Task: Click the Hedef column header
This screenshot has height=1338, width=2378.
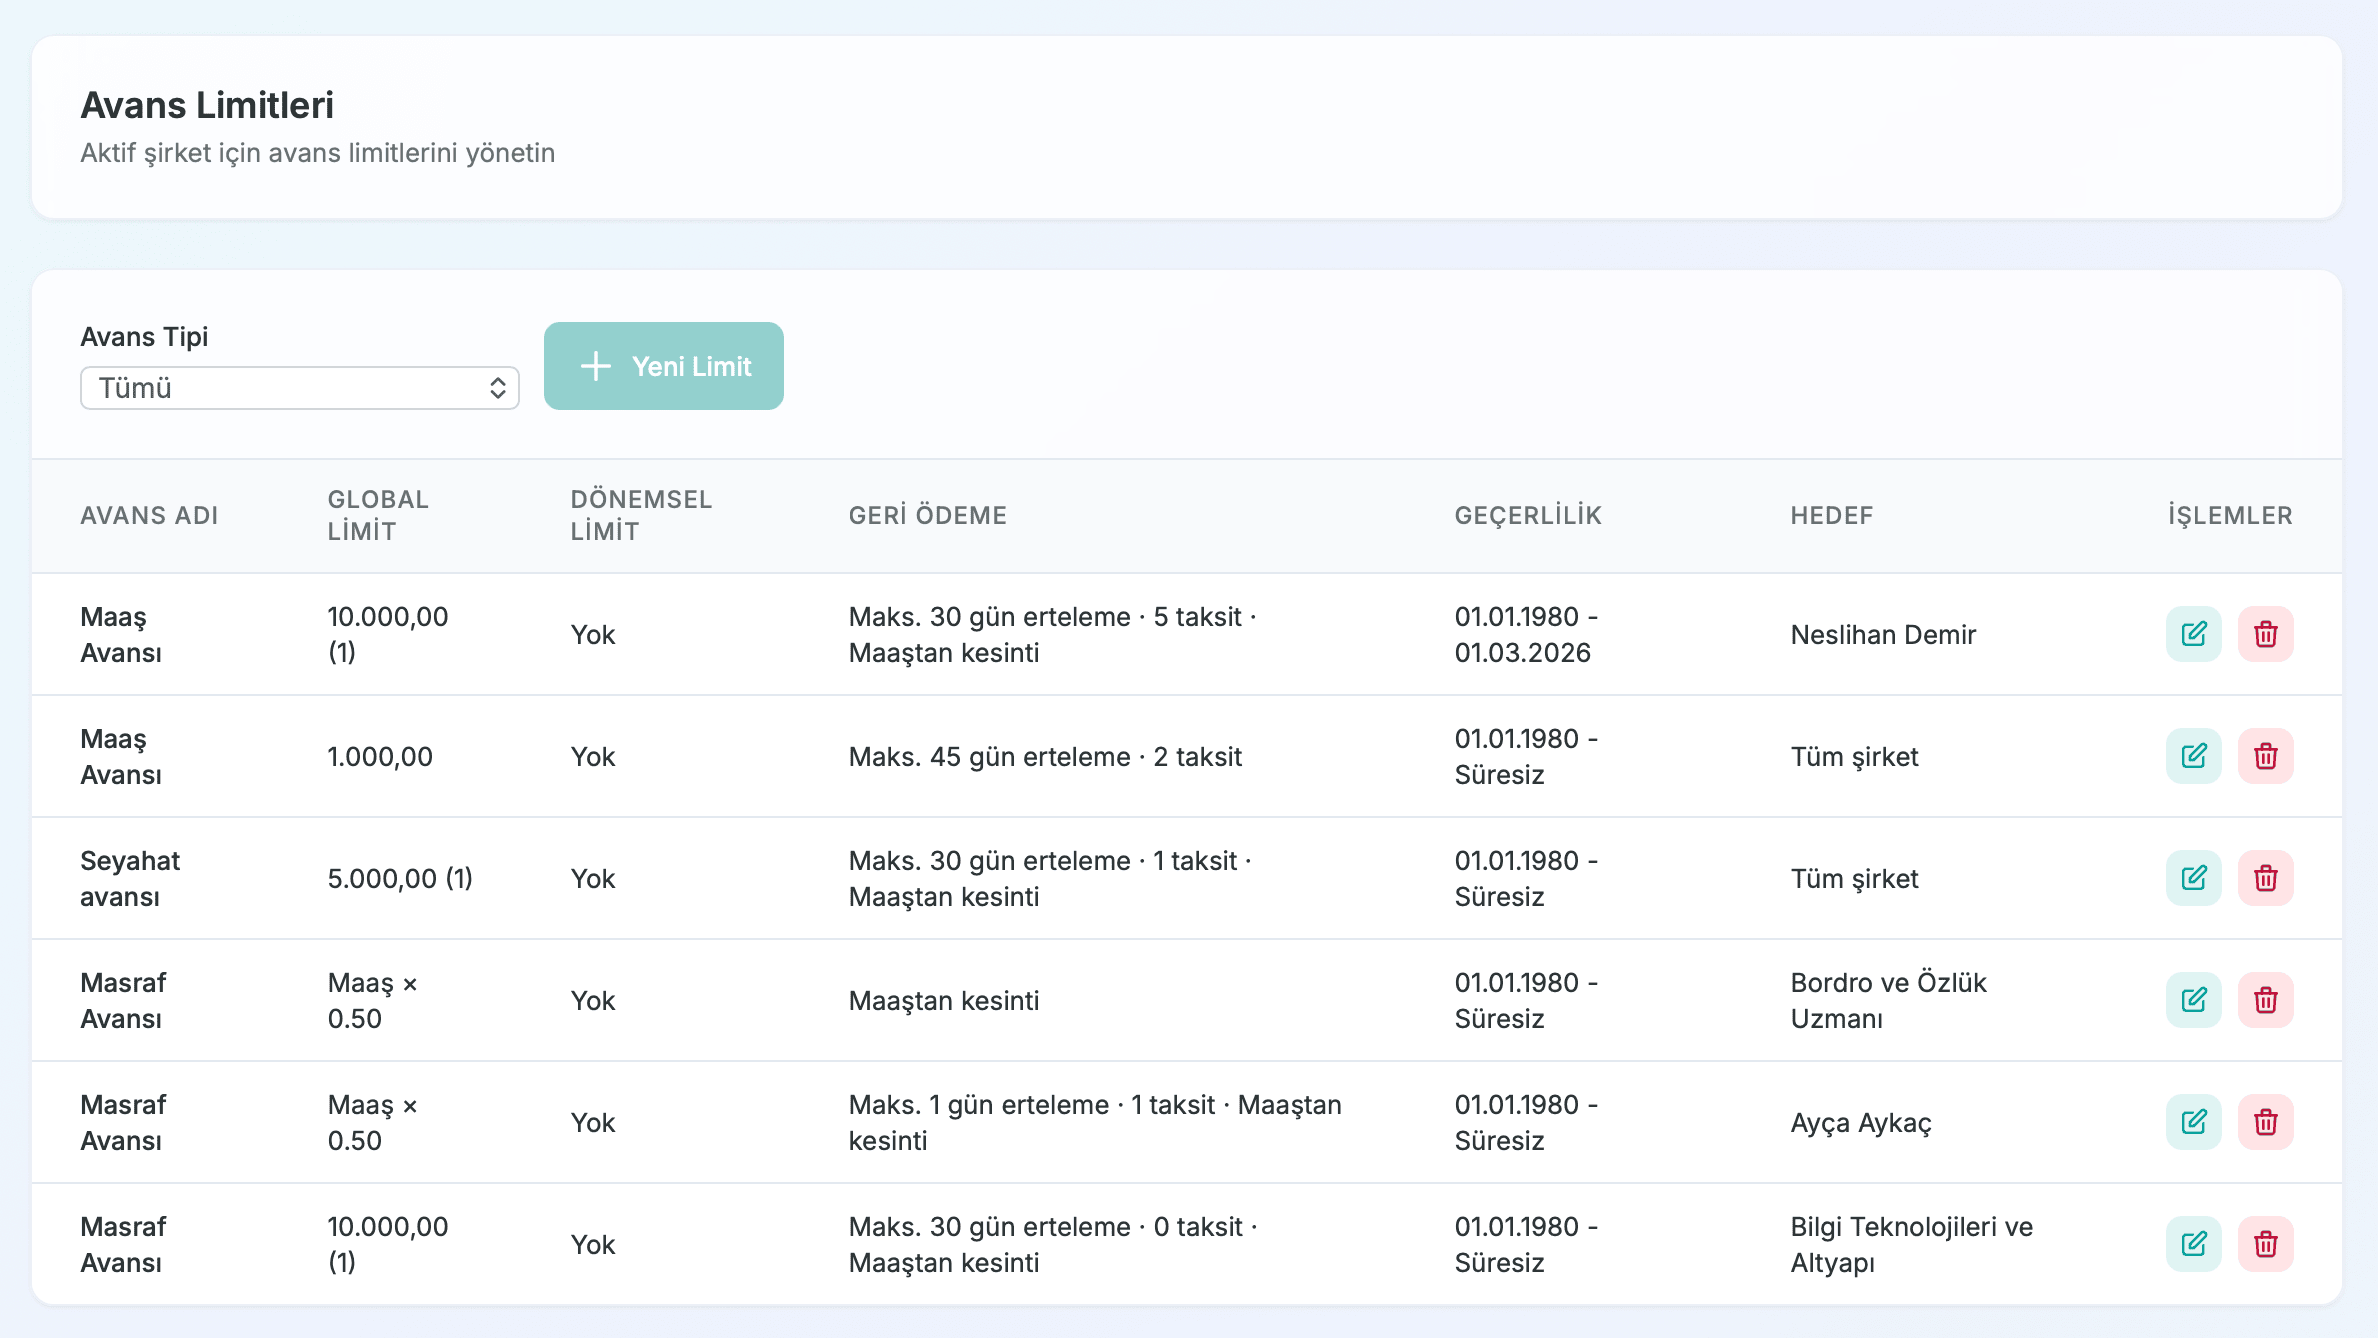Action: (x=1831, y=515)
